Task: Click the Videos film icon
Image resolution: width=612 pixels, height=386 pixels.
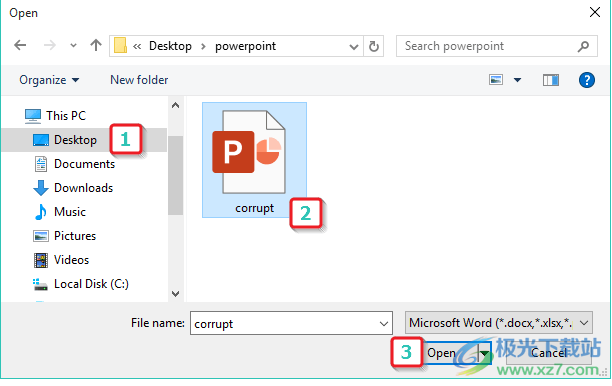Action: tap(41, 260)
